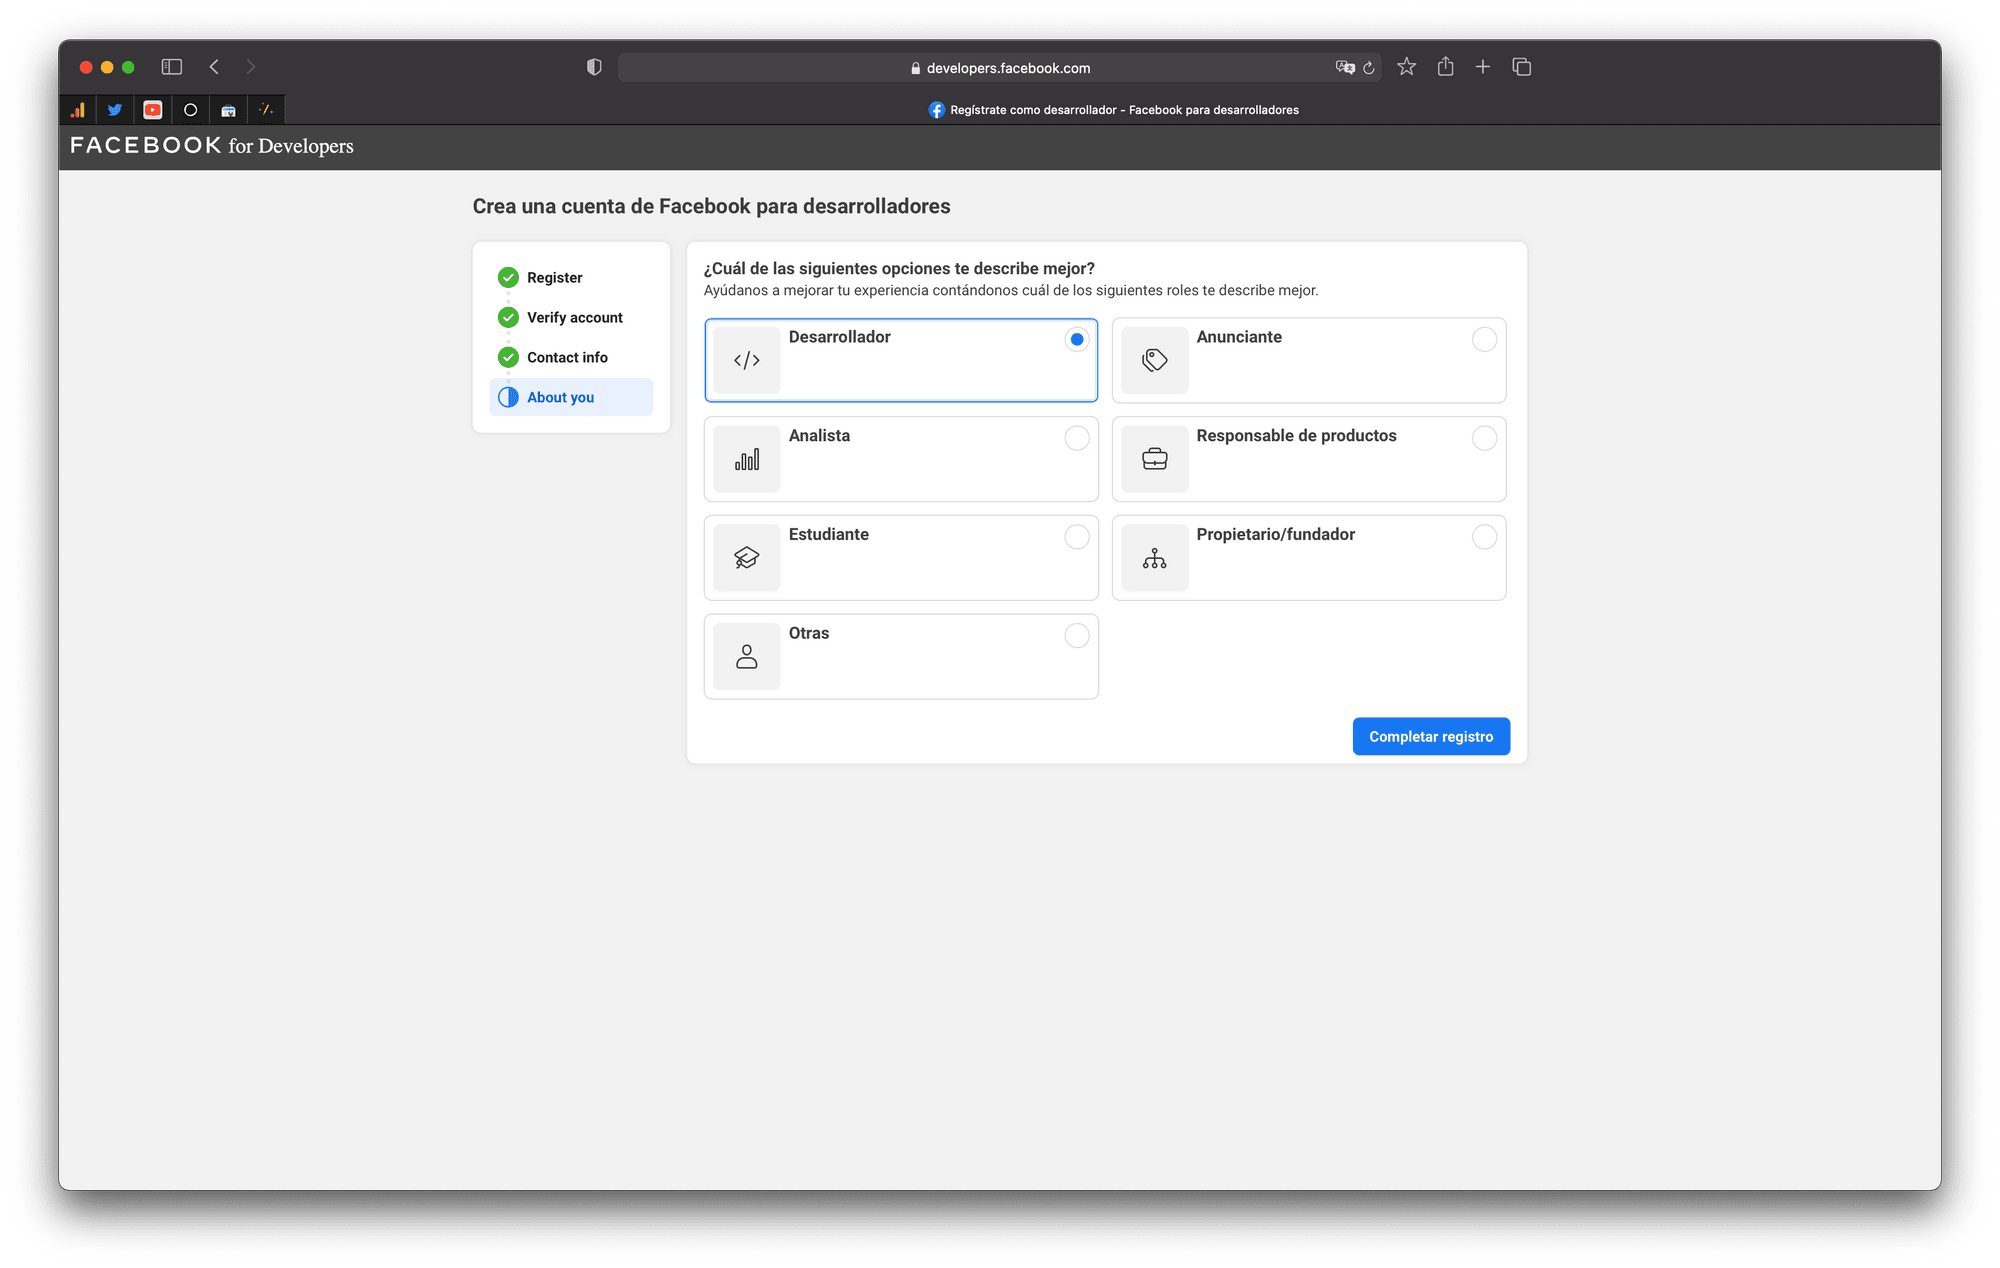The width and height of the screenshot is (2000, 1268).
Task: Open the Verify account step
Action: click(571, 317)
